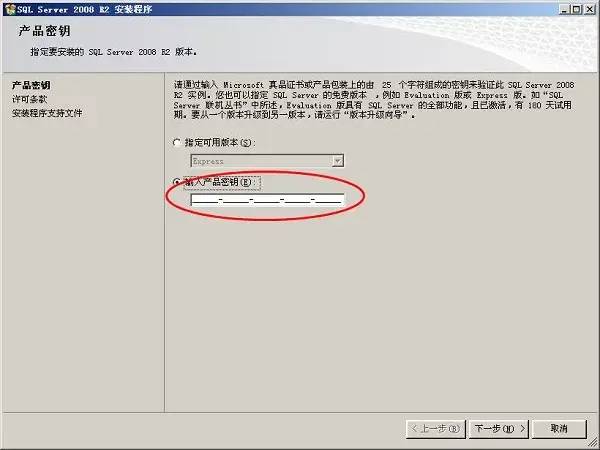
Task: Click the vertical divider beside the steps sidebar
Action: pos(165,242)
